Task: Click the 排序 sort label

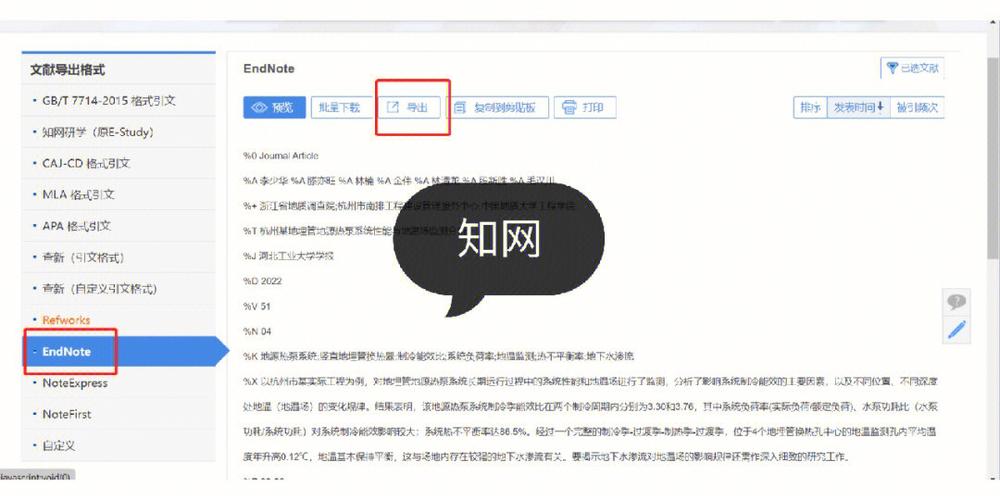Action: (x=810, y=108)
